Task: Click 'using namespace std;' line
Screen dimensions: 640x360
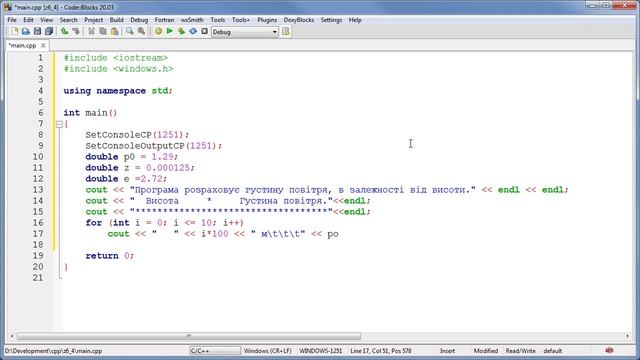Action: click(118, 91)
